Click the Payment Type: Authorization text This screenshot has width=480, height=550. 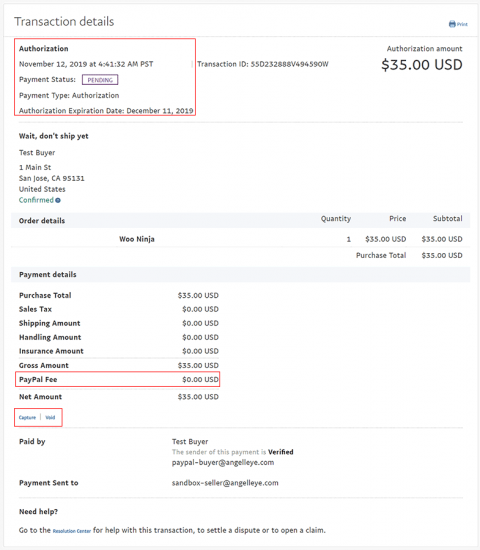point(69,95)
